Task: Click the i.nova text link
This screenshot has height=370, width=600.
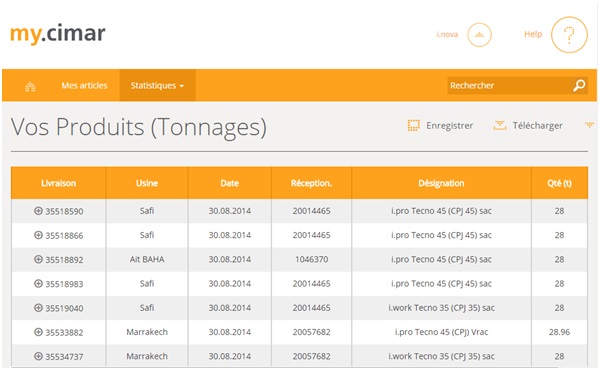Action: pyautogui.click(x=447, y=34)
